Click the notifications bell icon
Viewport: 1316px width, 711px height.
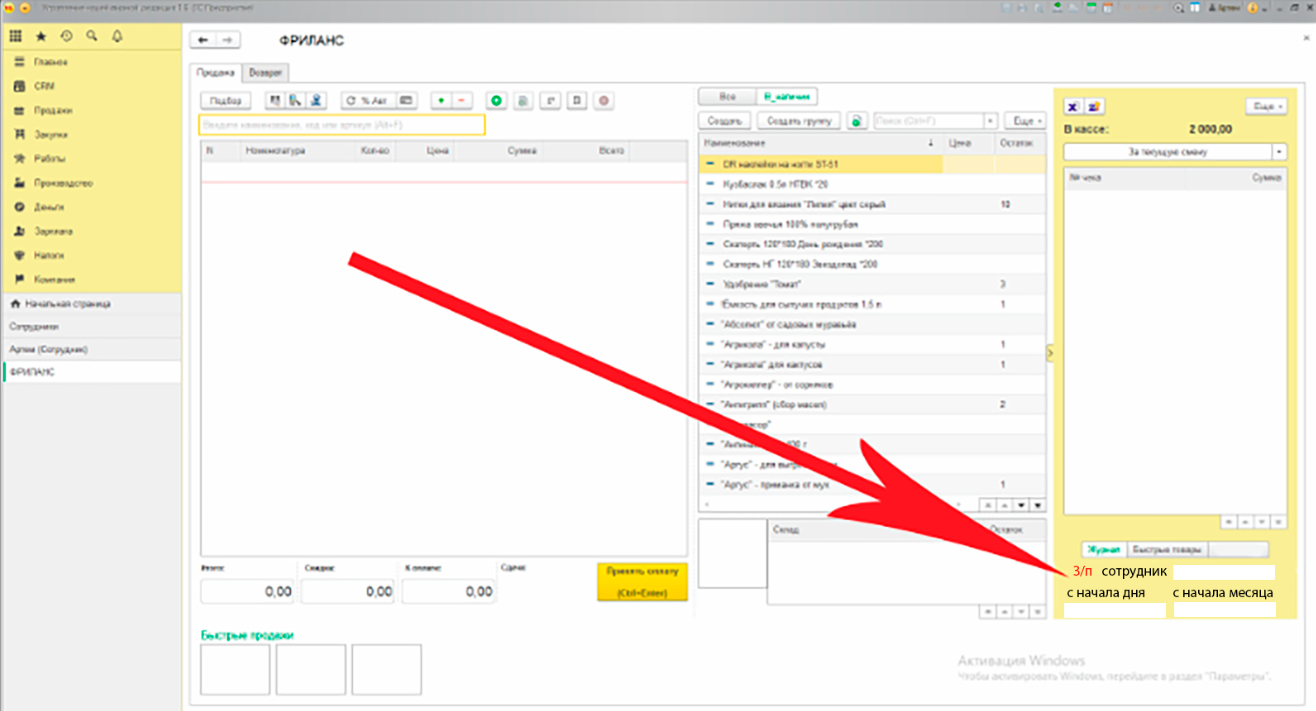[117, 36]
